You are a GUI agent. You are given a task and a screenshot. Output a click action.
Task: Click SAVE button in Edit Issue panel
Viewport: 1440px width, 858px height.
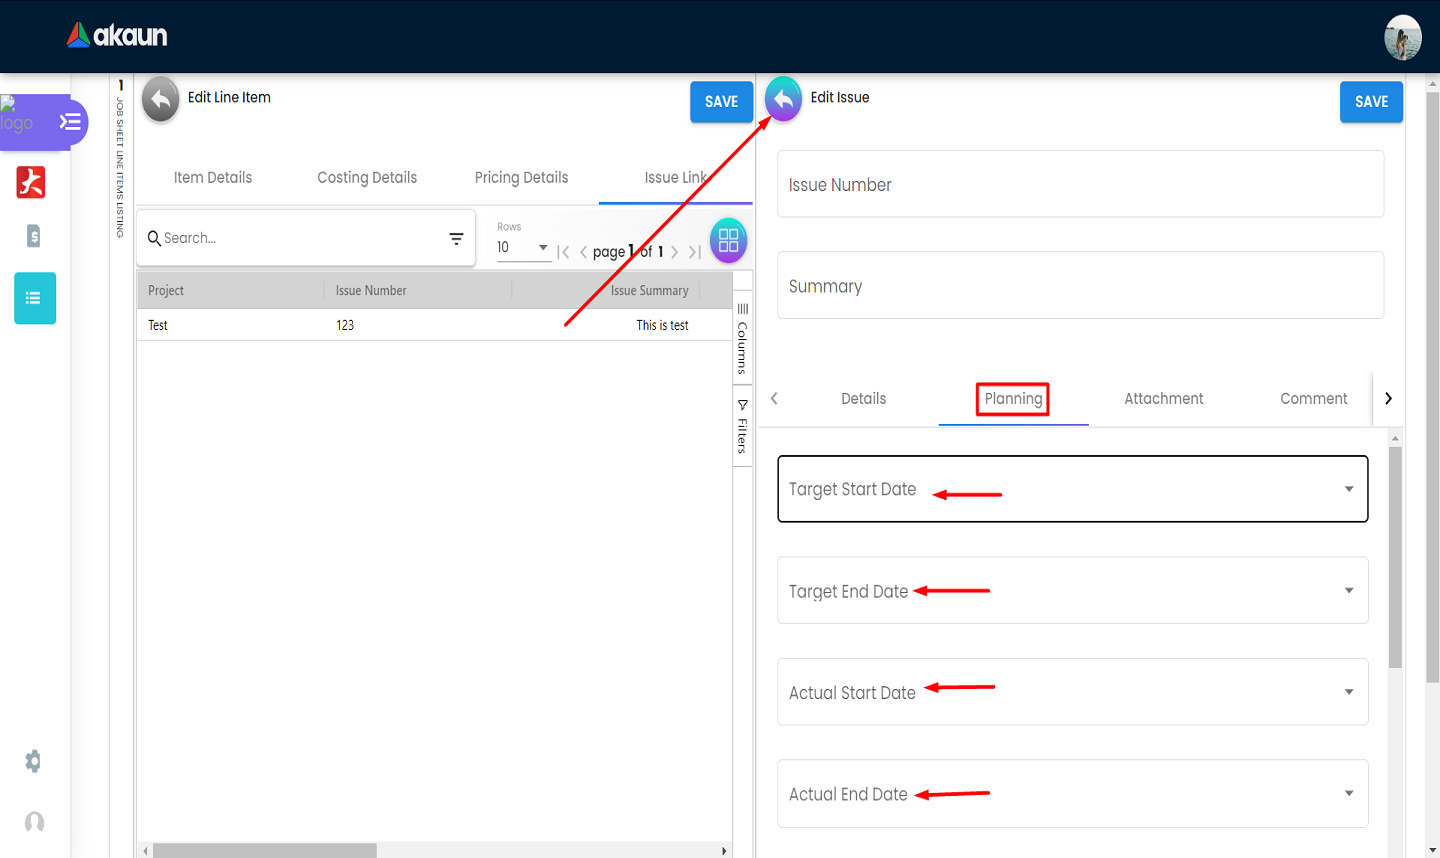(1371, 101)
